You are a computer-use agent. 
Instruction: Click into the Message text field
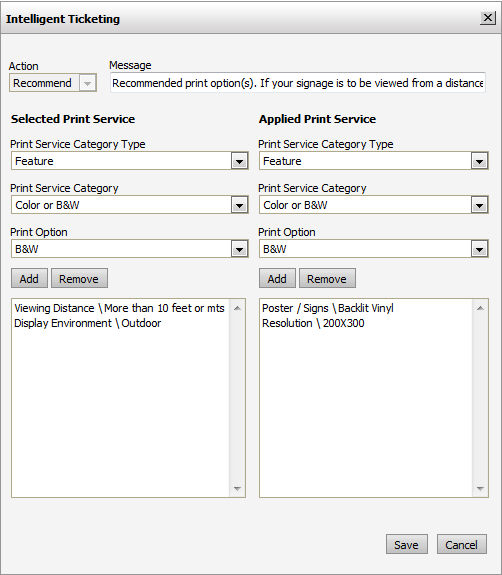[x=298, y=83]
